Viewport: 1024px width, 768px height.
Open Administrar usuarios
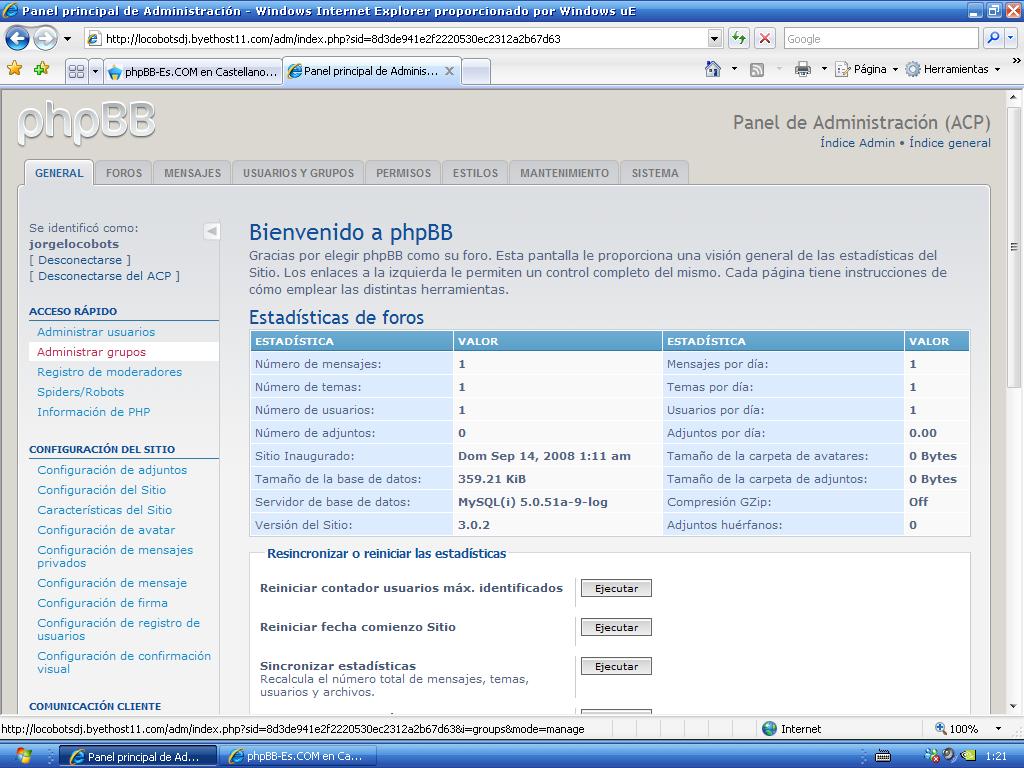(x=96, y=332)
